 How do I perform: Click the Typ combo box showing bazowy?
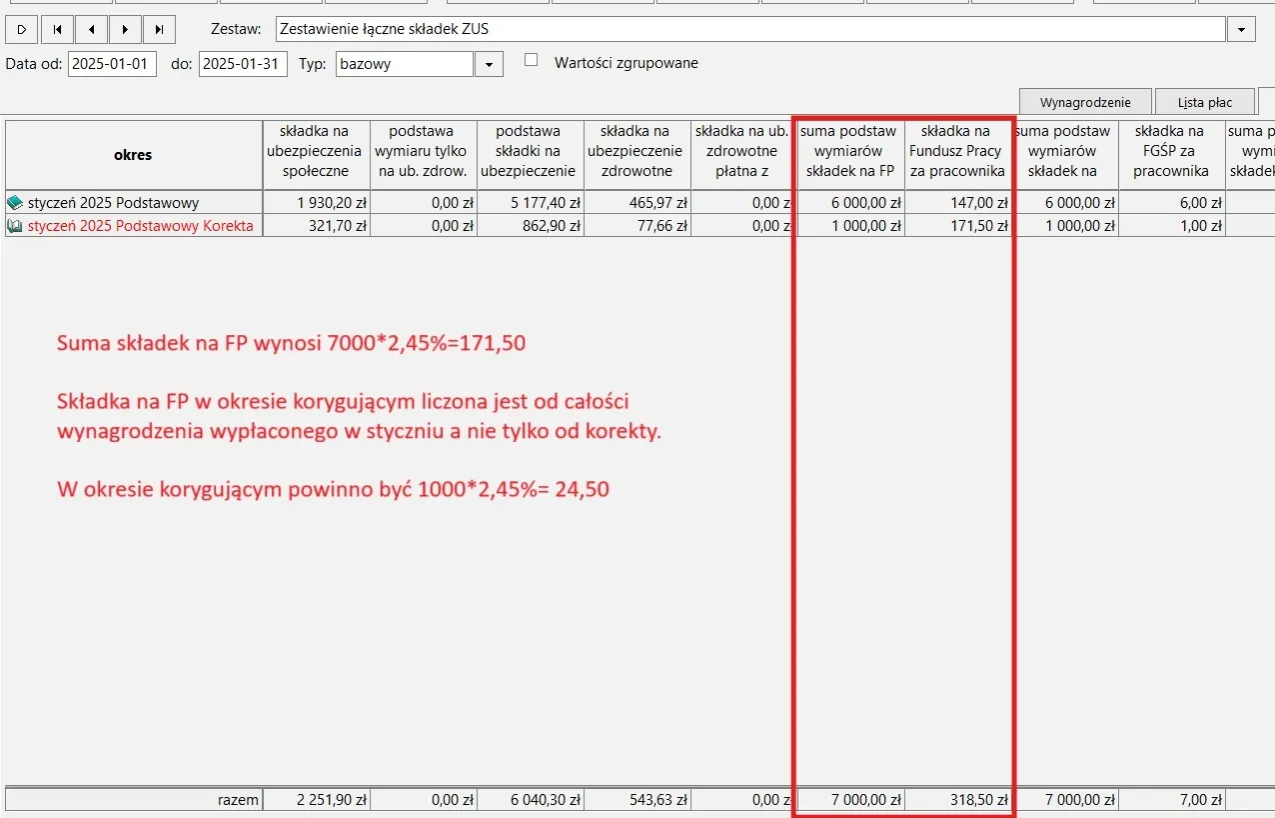[404, 65]
